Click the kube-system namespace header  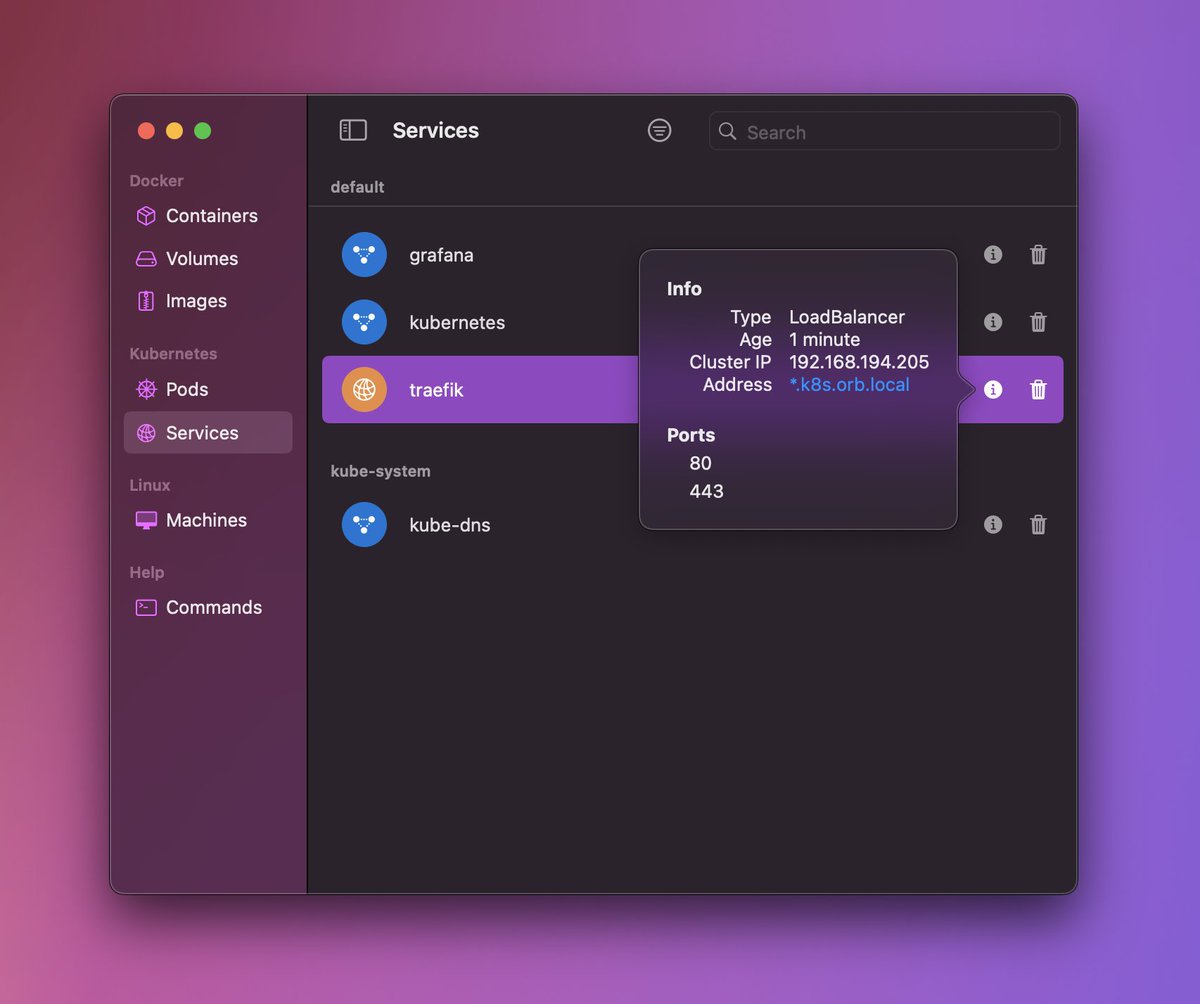[381, 471]
